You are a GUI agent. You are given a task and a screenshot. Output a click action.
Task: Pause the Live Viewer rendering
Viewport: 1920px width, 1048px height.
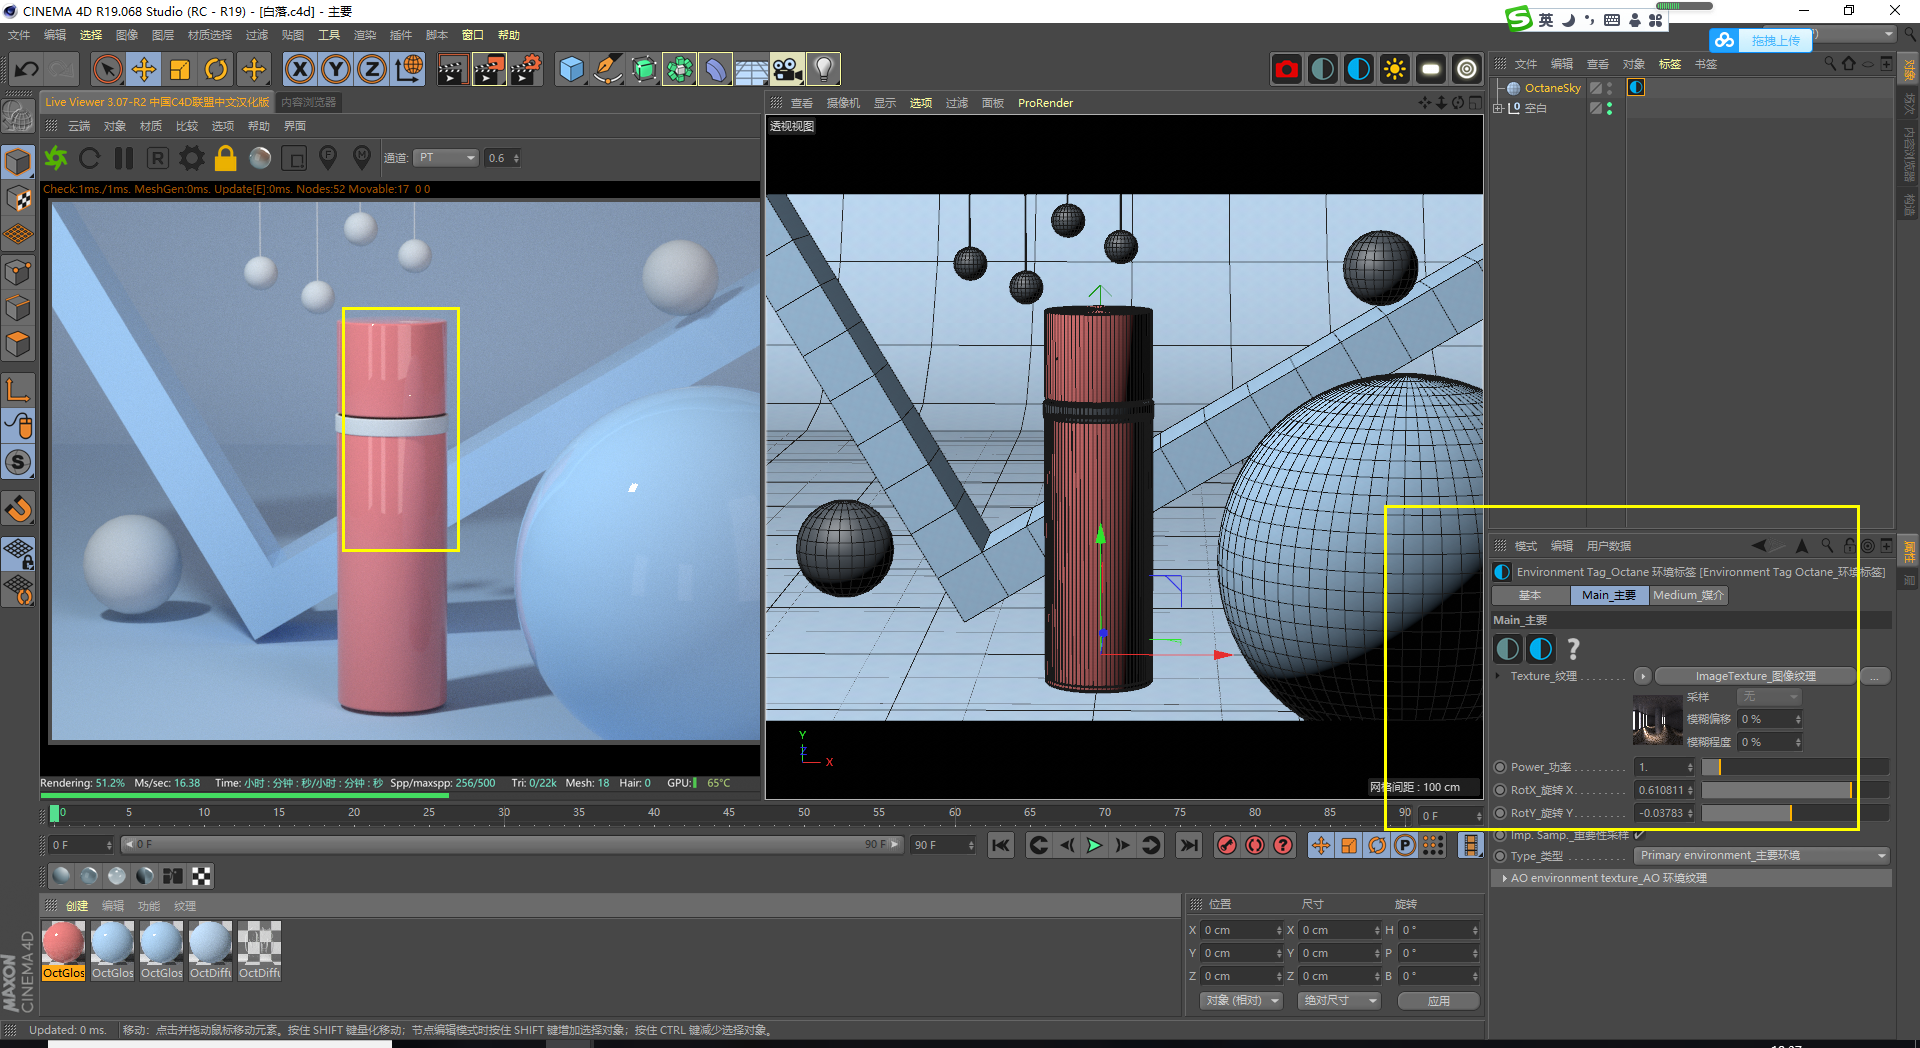124,158
